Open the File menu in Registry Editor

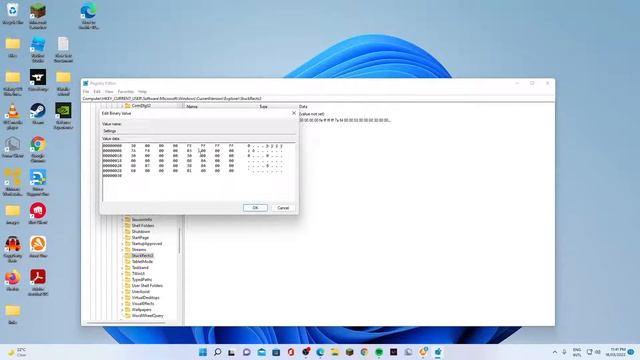click(86, 91)
